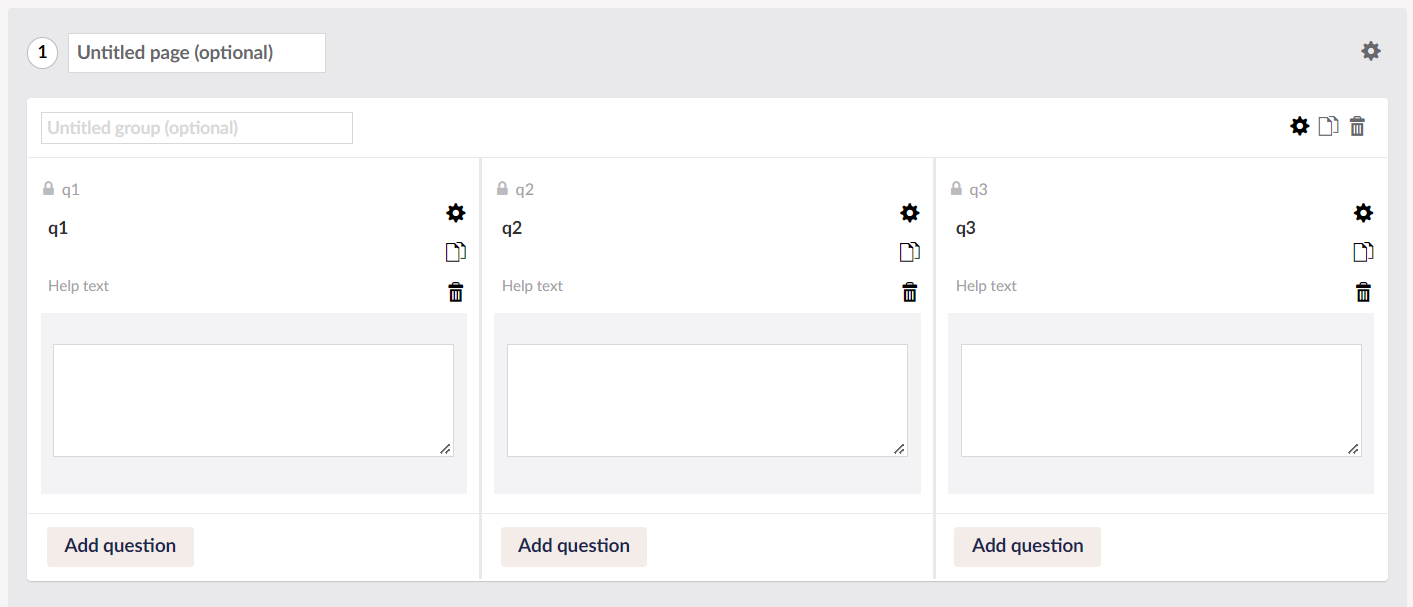1413x607 pixels.
Task: Click Add question under q1
Action: pos(120,546)
